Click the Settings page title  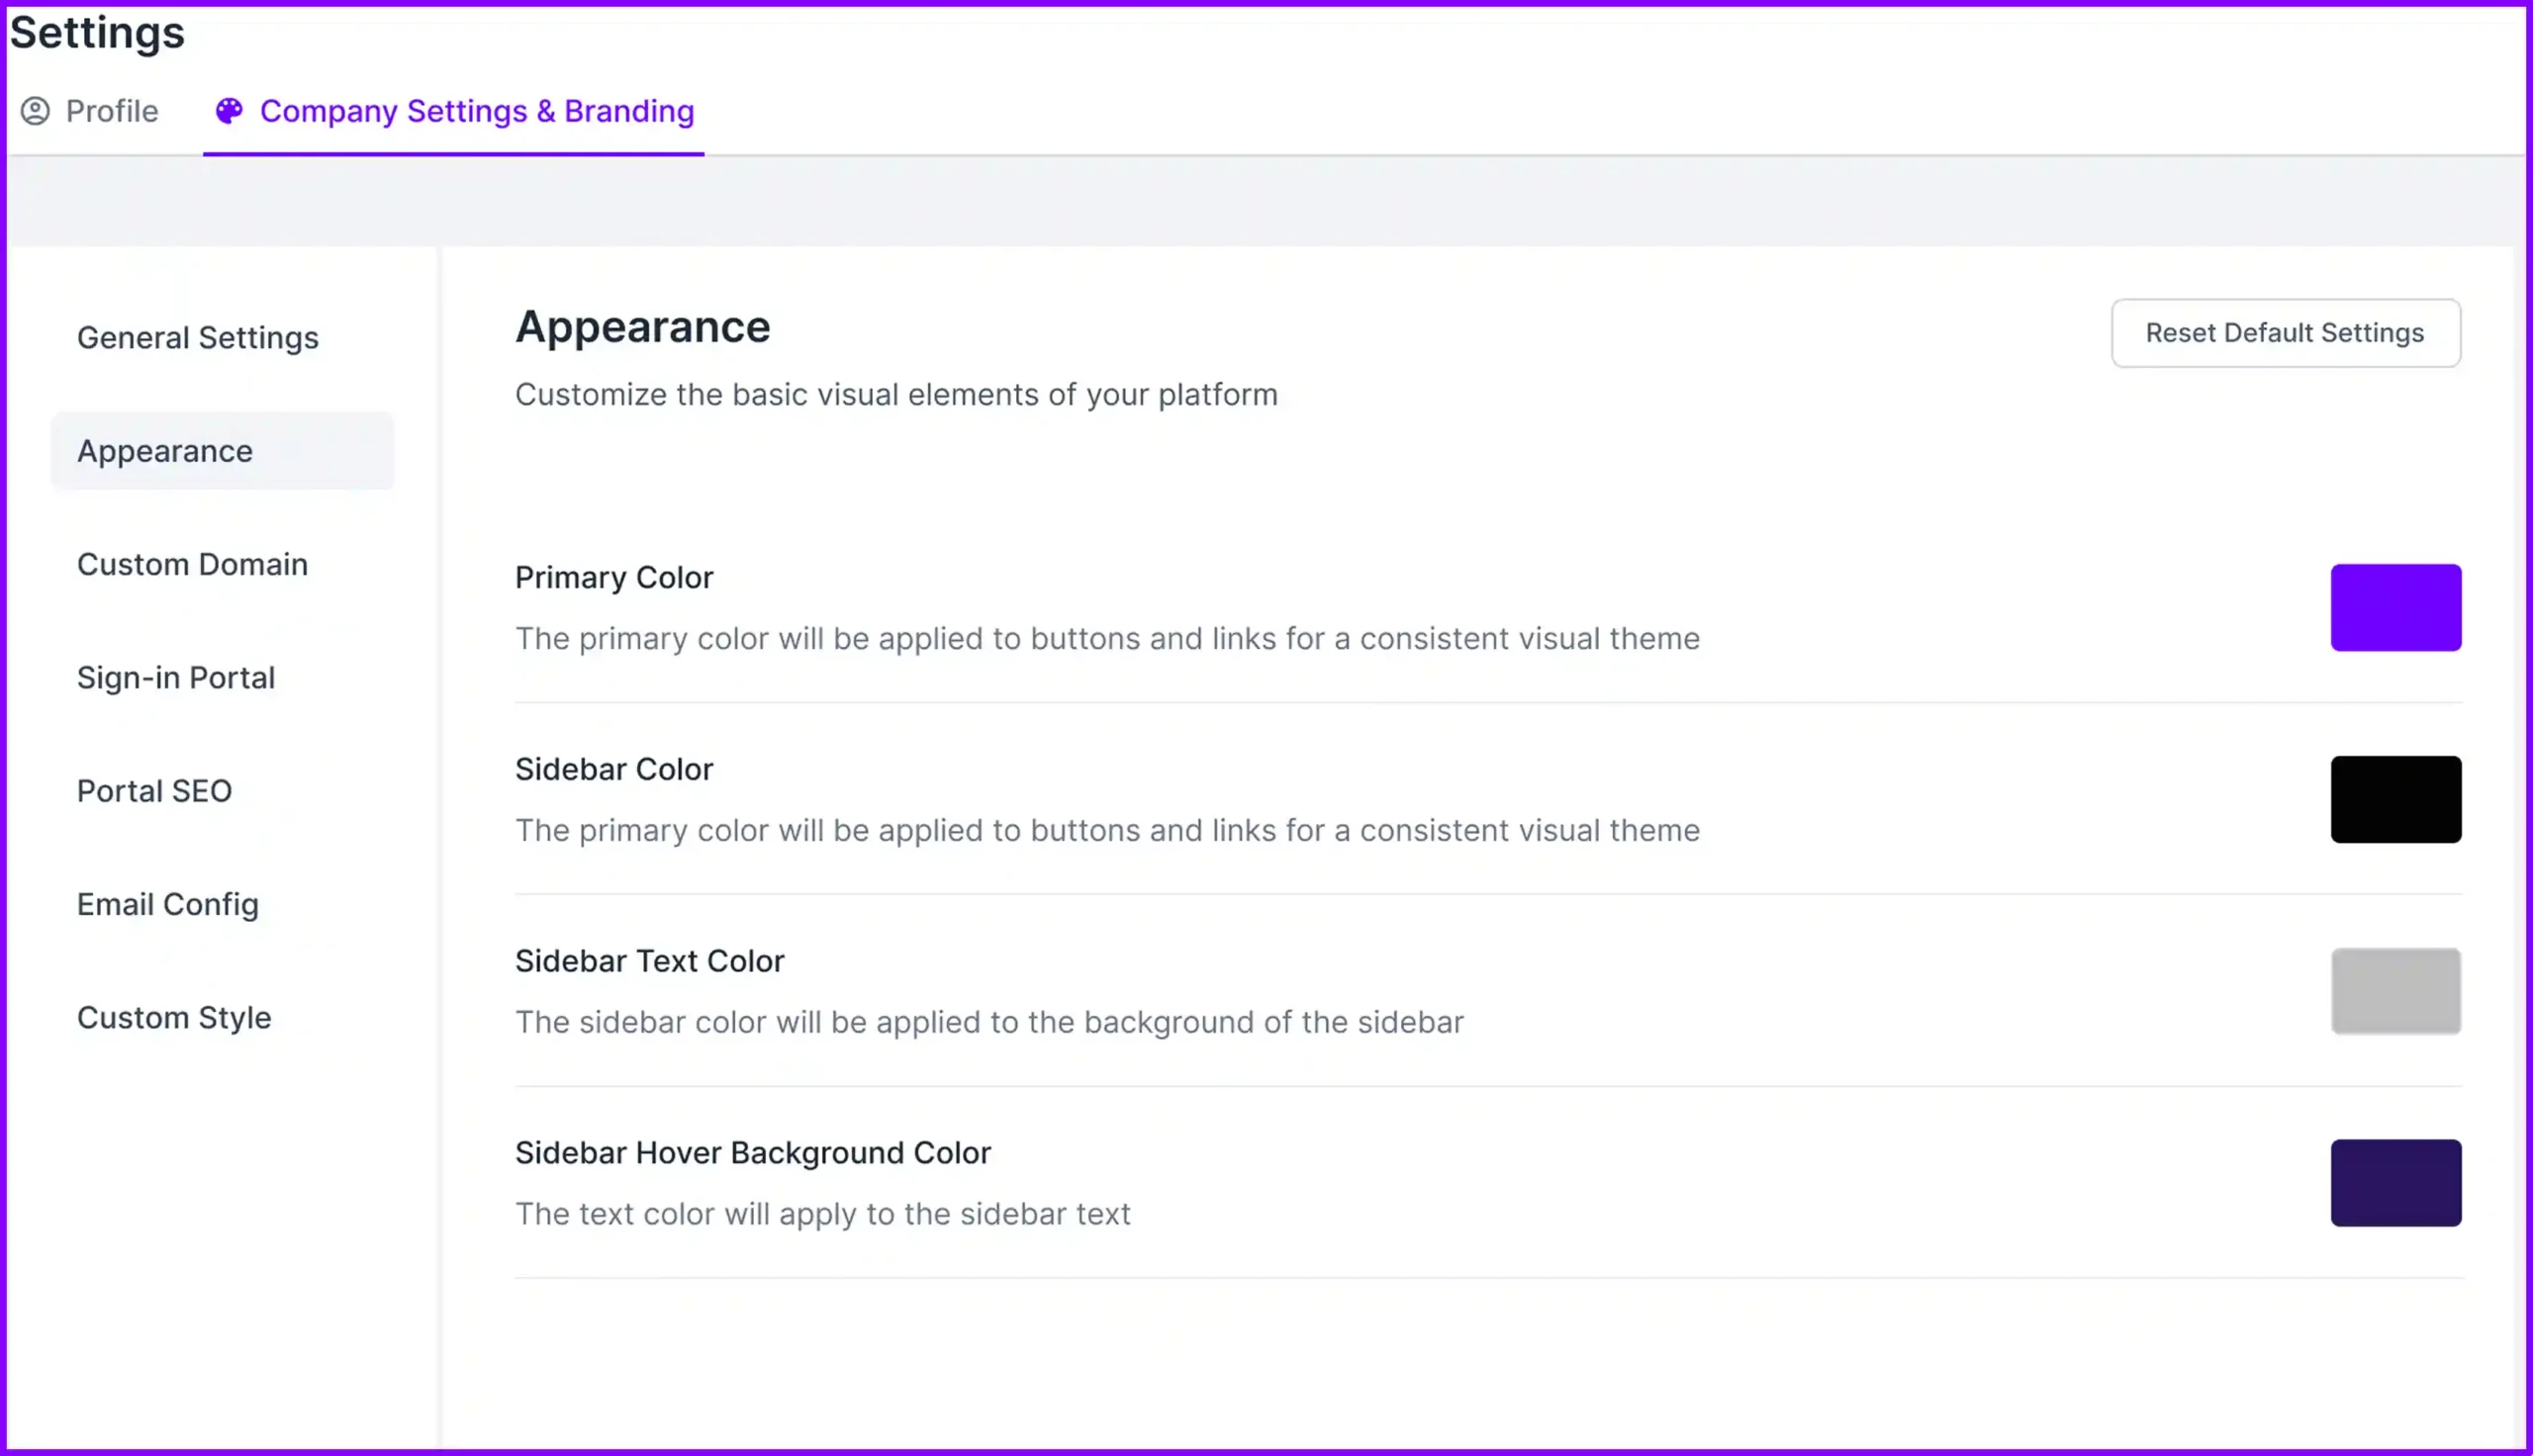[x=96, y=33]
